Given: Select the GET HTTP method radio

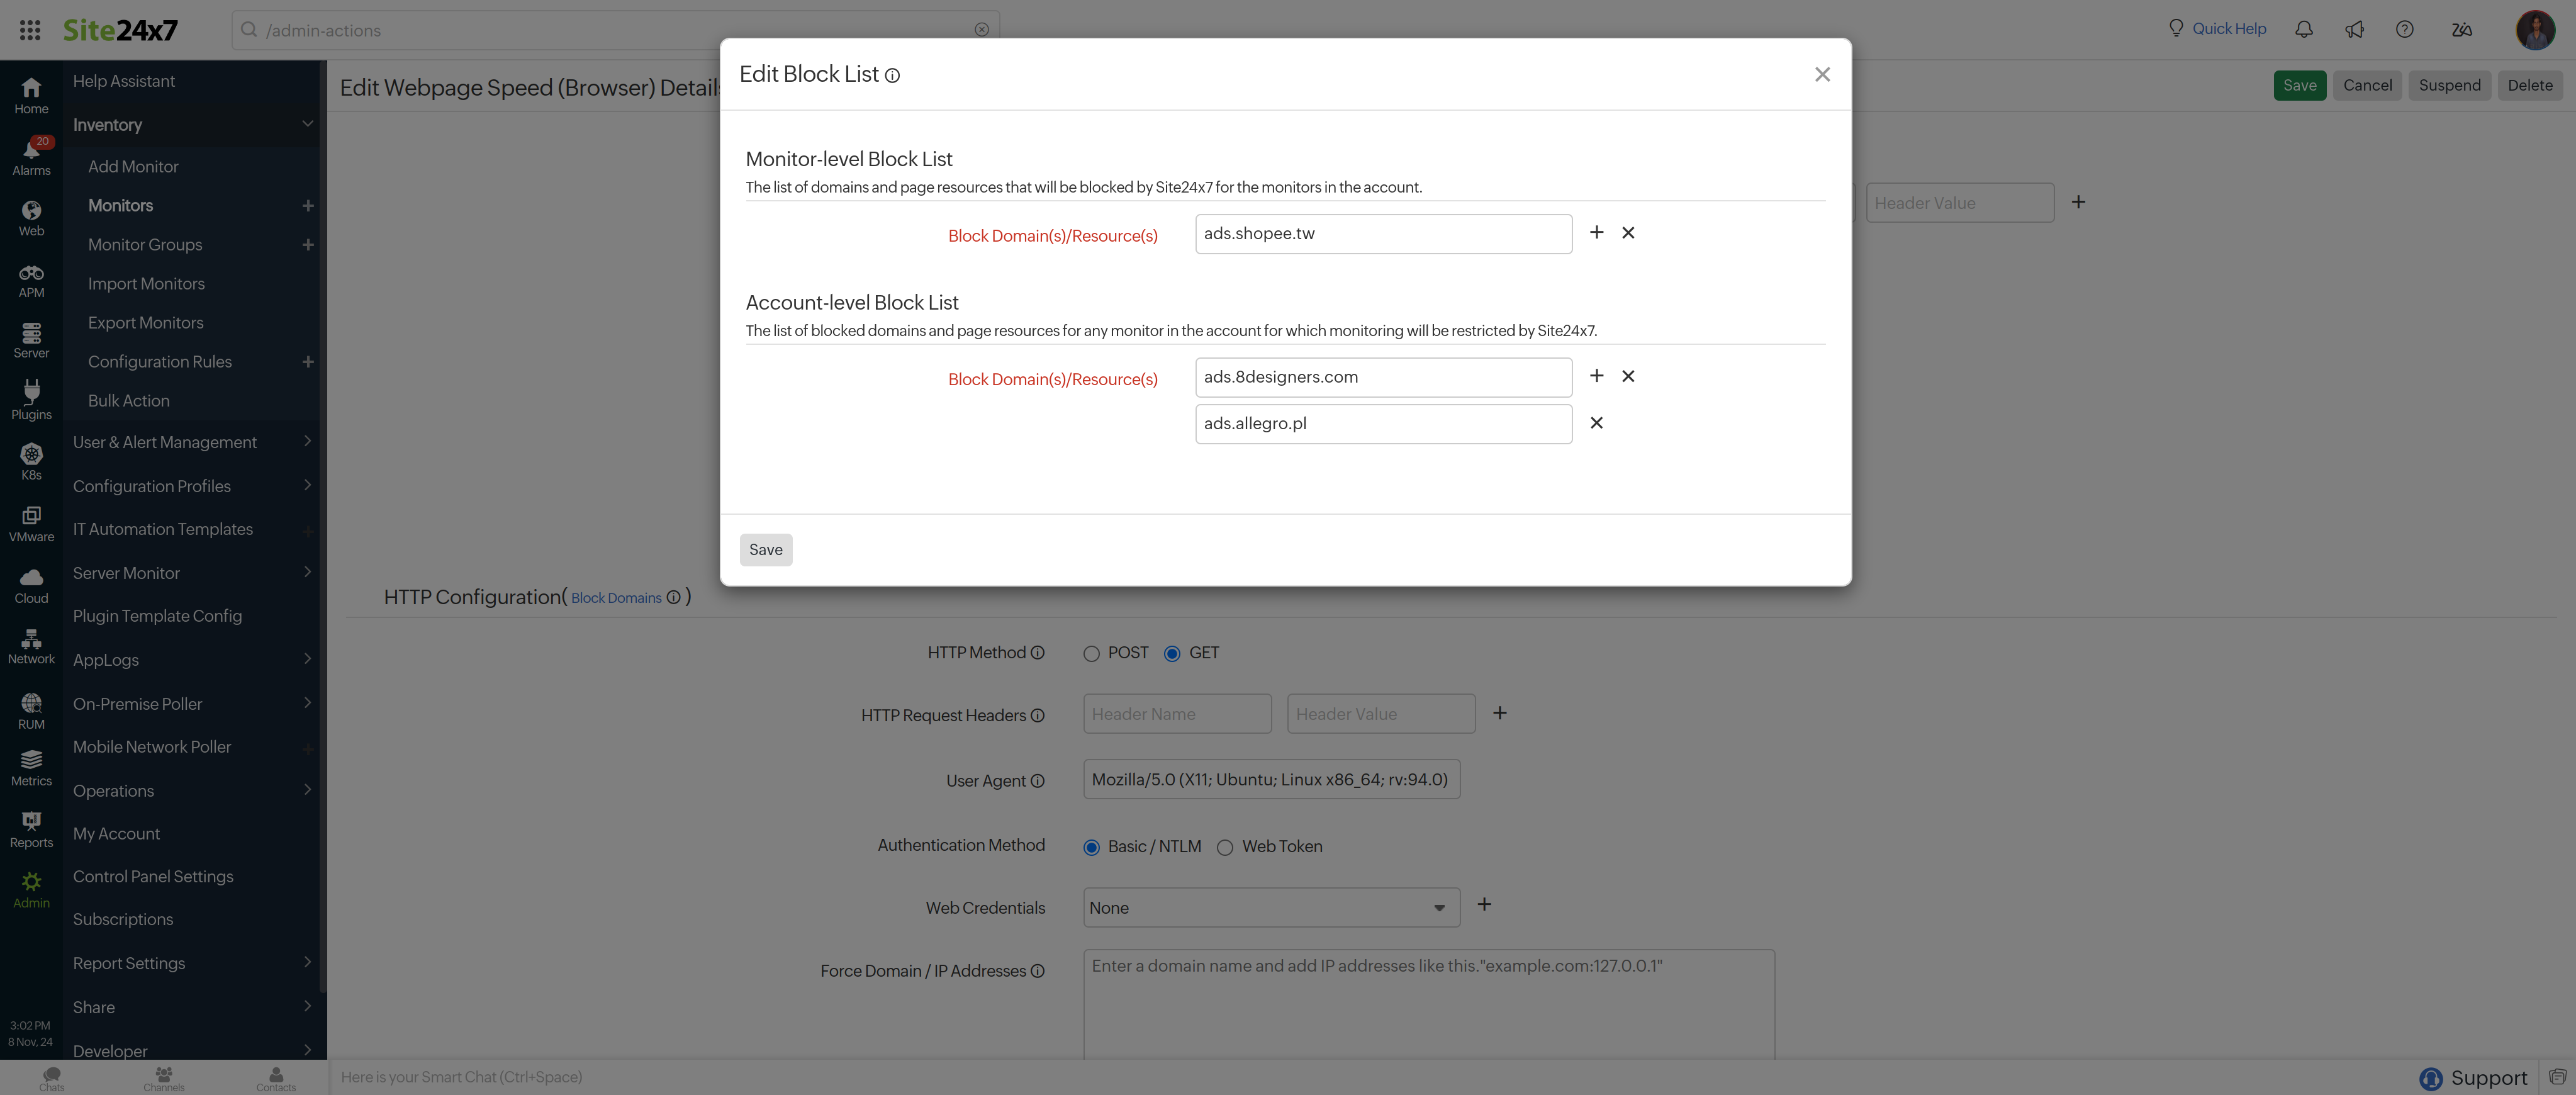Looking at the screenshot, I should coord(1172,654).
